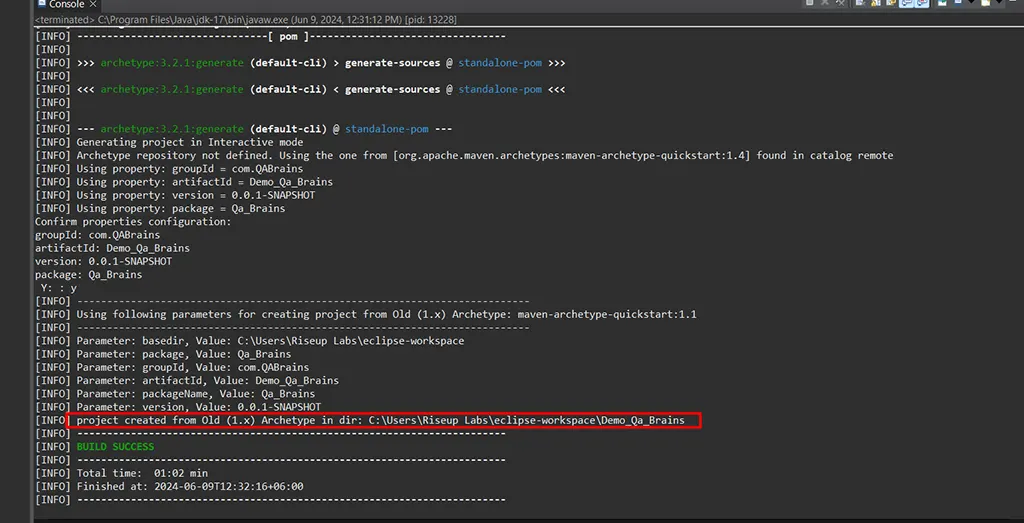
Task: Disable show console on standard out change
Action: pos(905,4)
